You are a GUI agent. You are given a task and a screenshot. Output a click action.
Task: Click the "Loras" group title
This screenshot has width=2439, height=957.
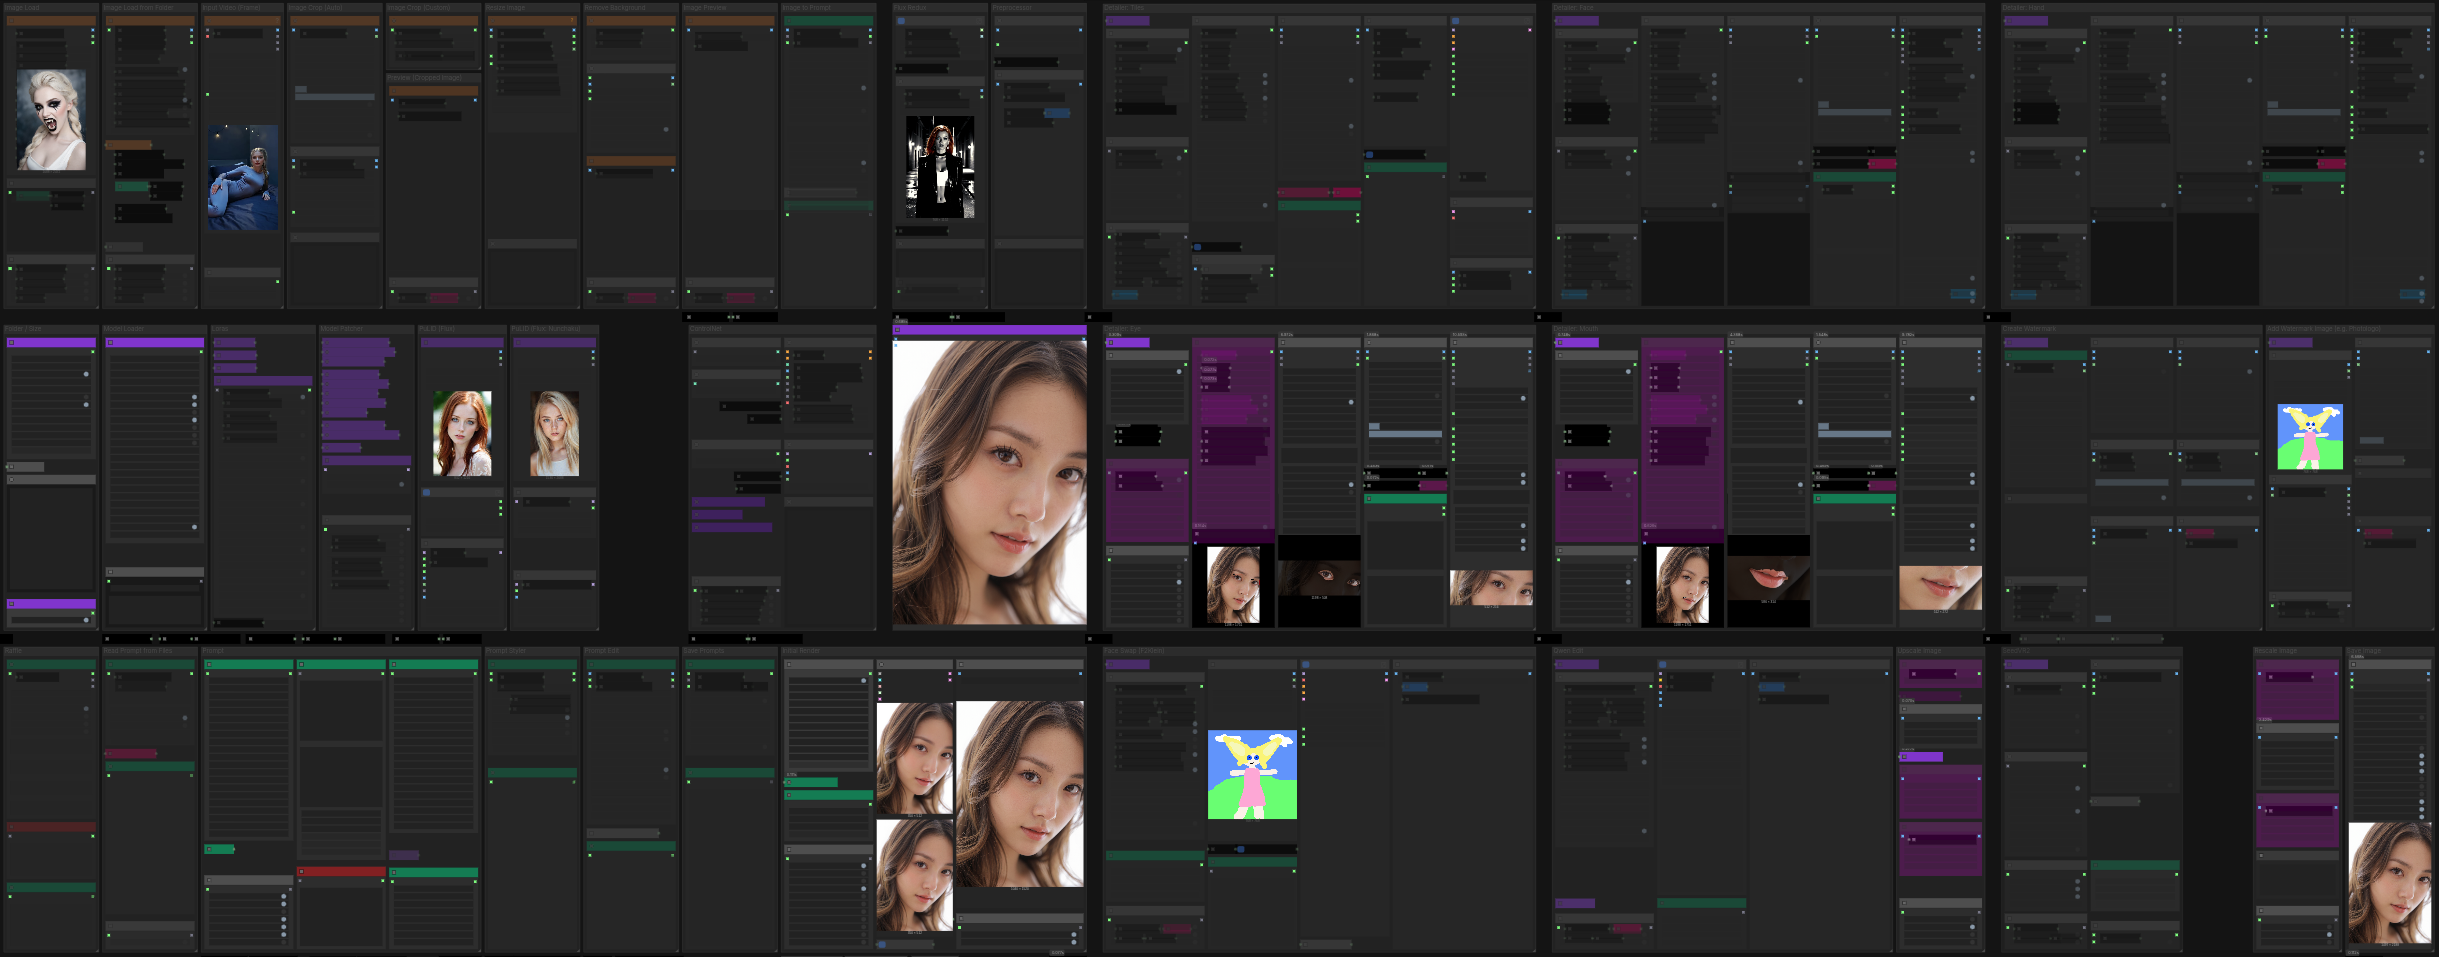(x=221, y=329)
